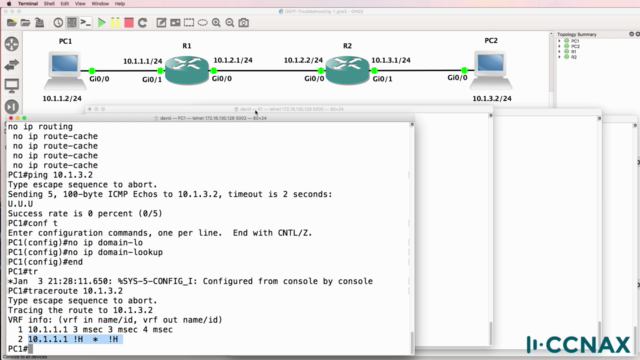The image size is (640, 360).
Task: Click the camera screenshot icon
Action: pyautogui.click(x=244, y=22)
